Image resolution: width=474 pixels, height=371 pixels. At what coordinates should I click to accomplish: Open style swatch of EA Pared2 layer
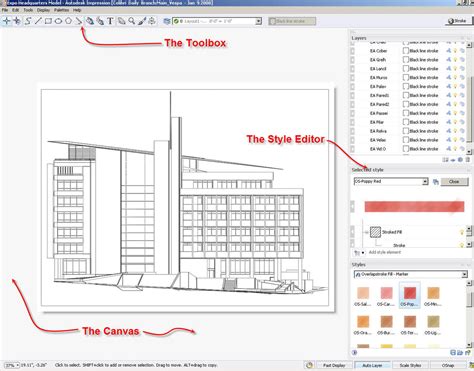[x=406, y=104]
